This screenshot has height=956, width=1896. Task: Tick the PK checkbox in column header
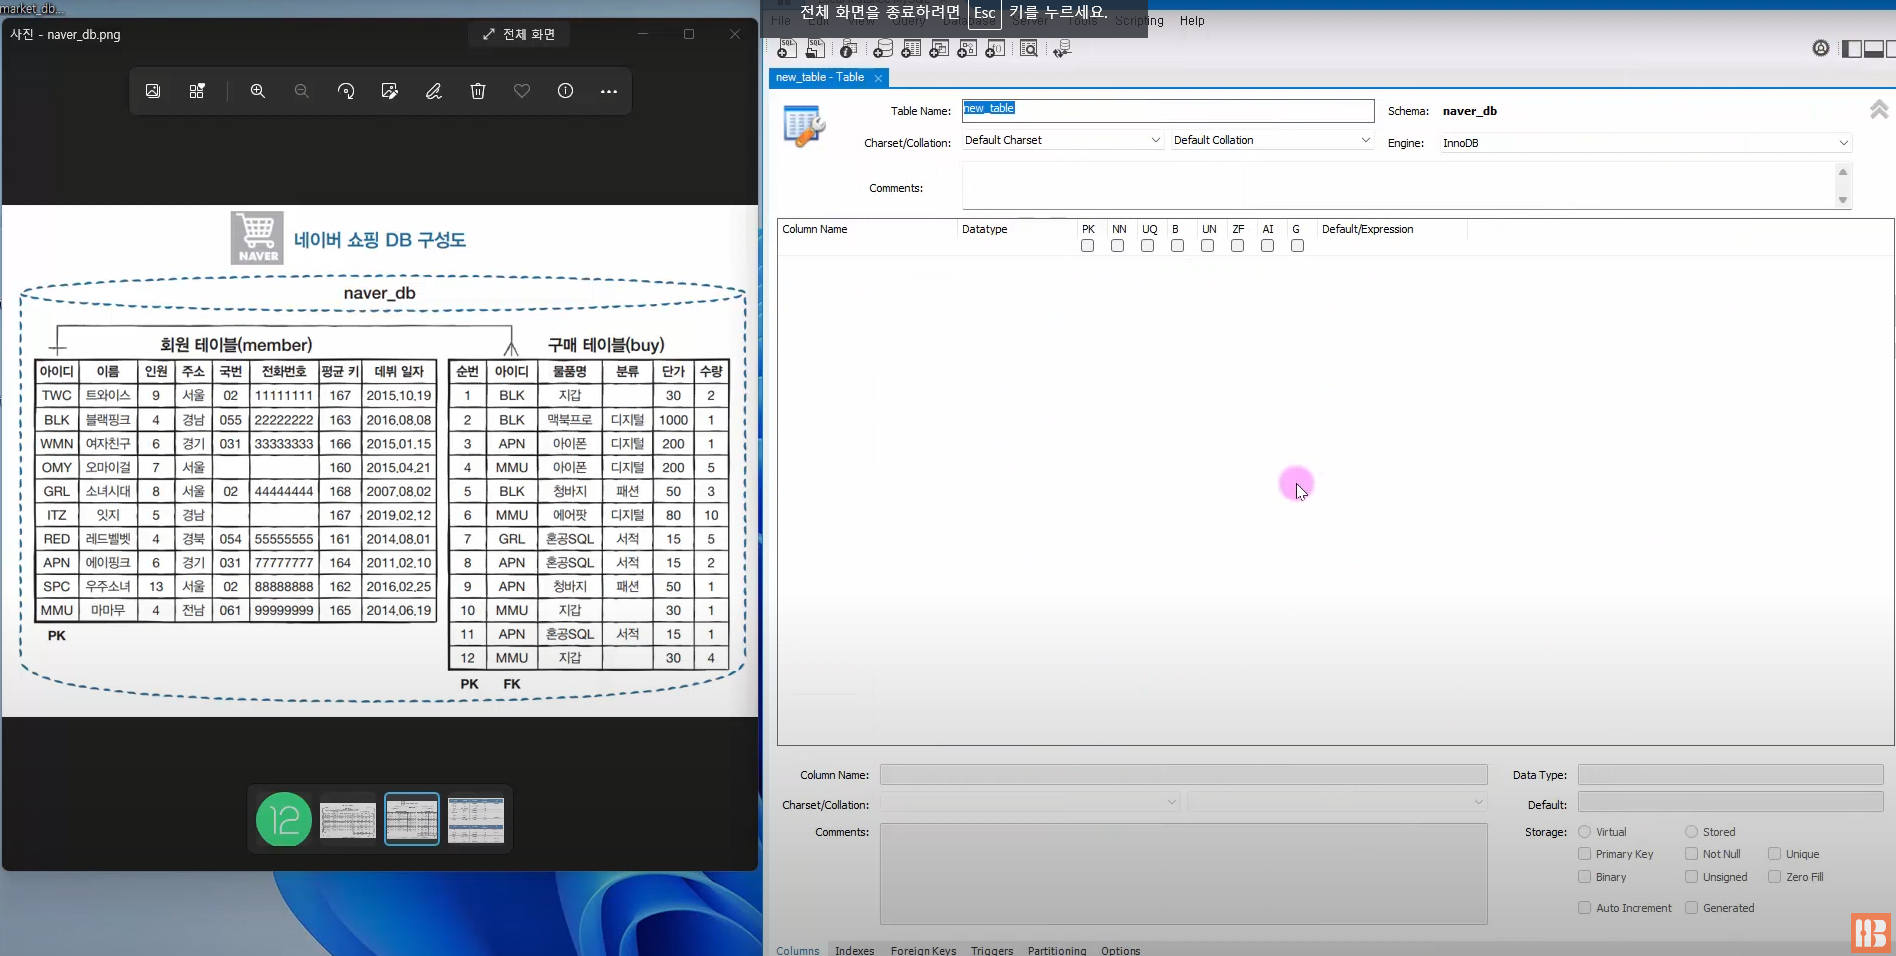[1087, 246]
